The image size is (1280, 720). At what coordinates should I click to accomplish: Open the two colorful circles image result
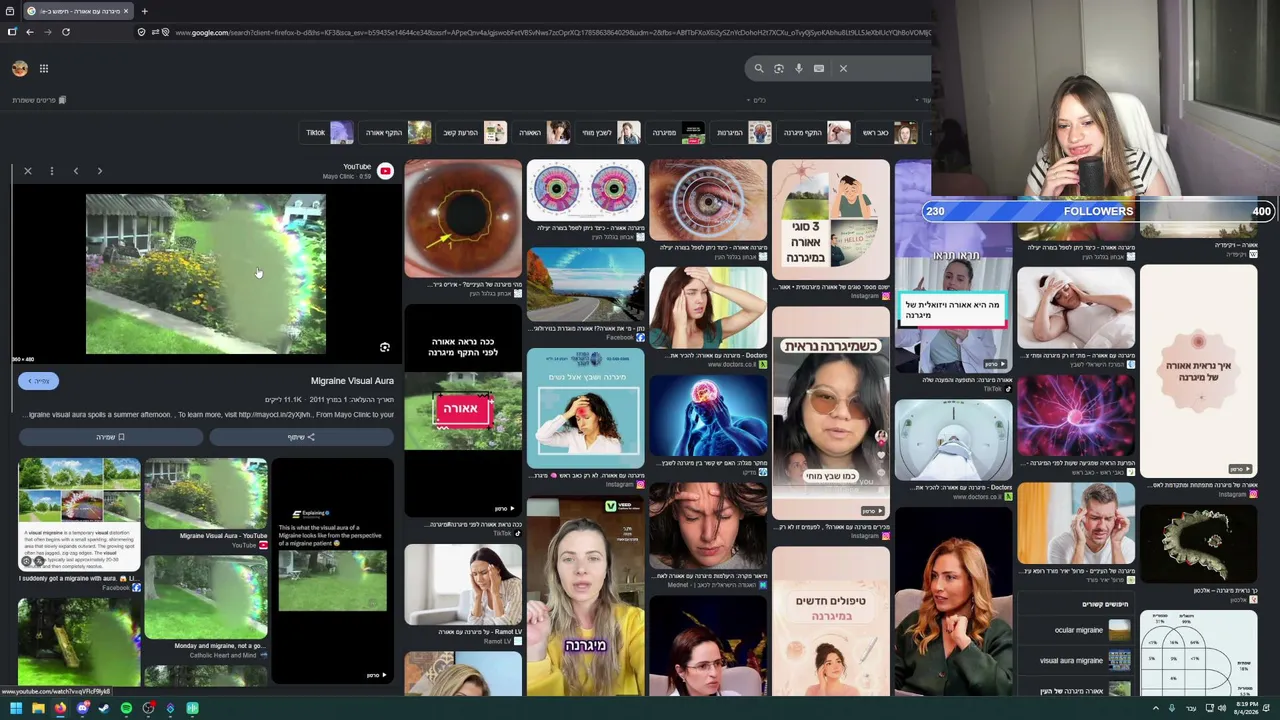(x=585, y=191)
